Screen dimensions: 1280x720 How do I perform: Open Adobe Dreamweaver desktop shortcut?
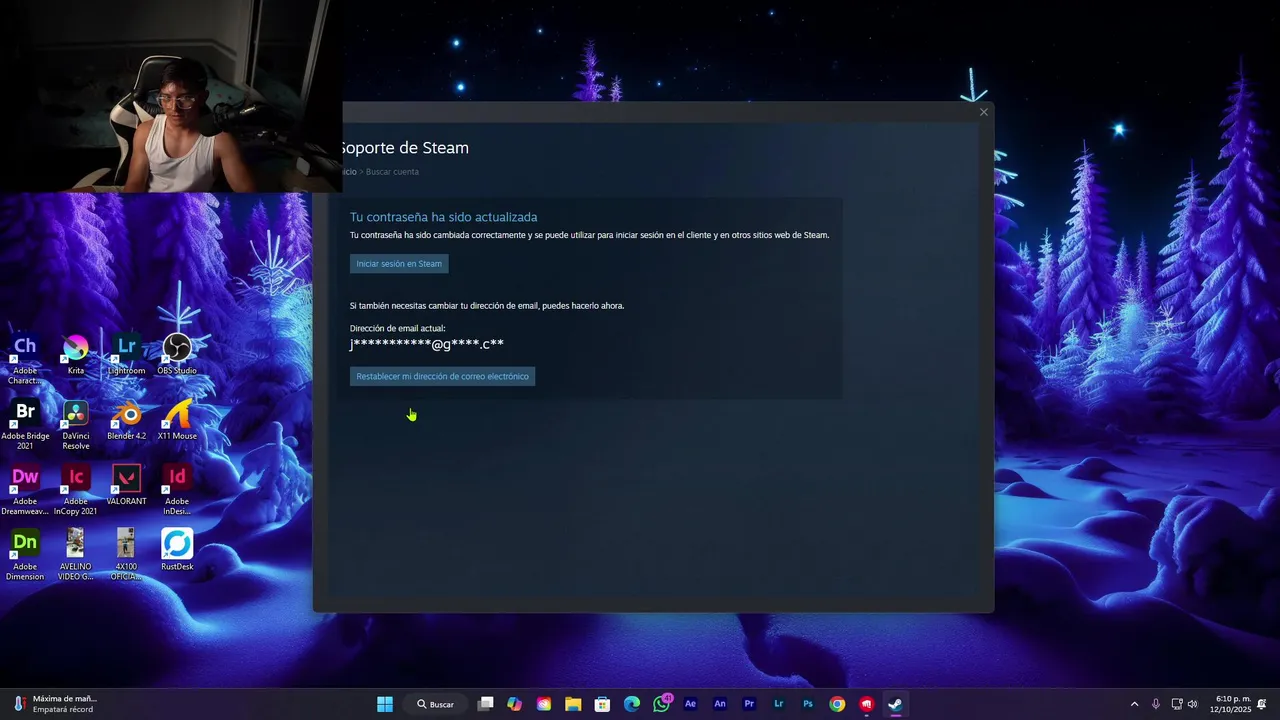click(25, 490)
